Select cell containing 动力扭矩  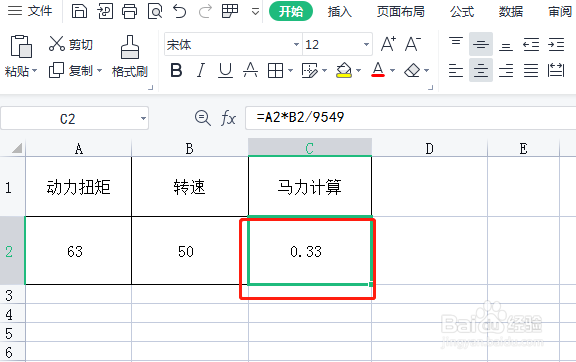[x=78, y=187]
